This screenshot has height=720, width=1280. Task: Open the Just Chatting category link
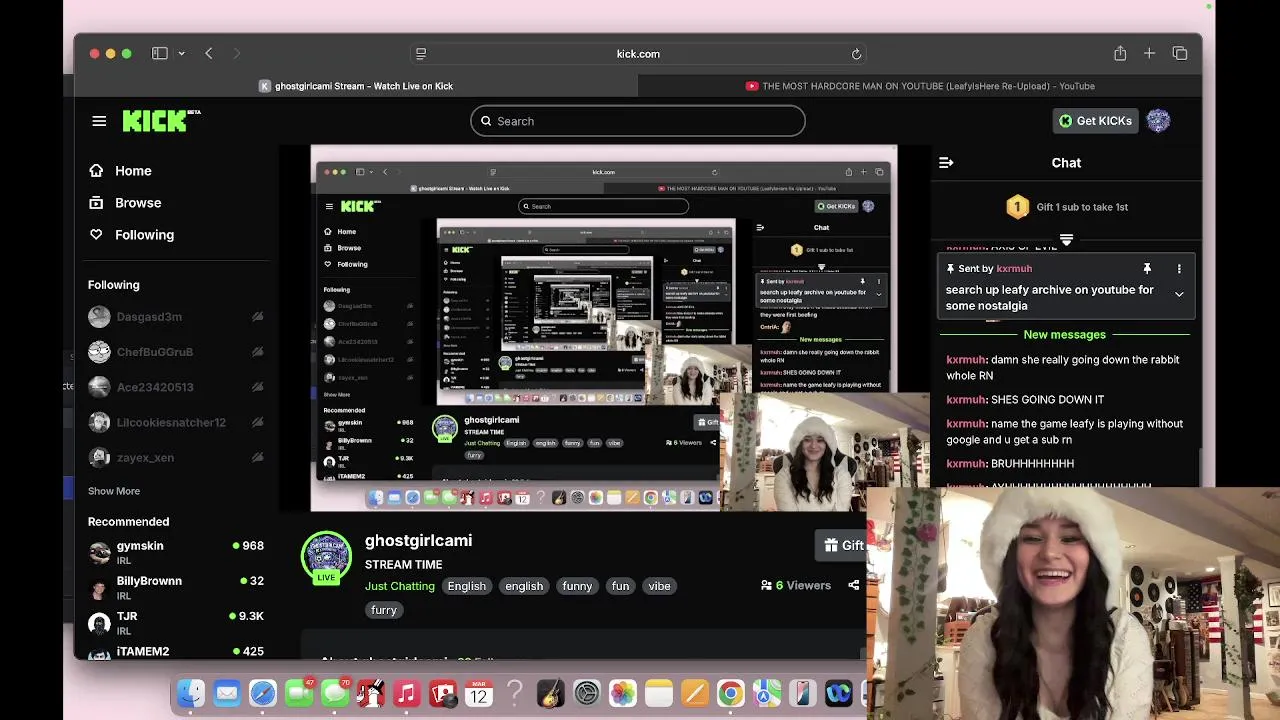[x=400, y=586]
